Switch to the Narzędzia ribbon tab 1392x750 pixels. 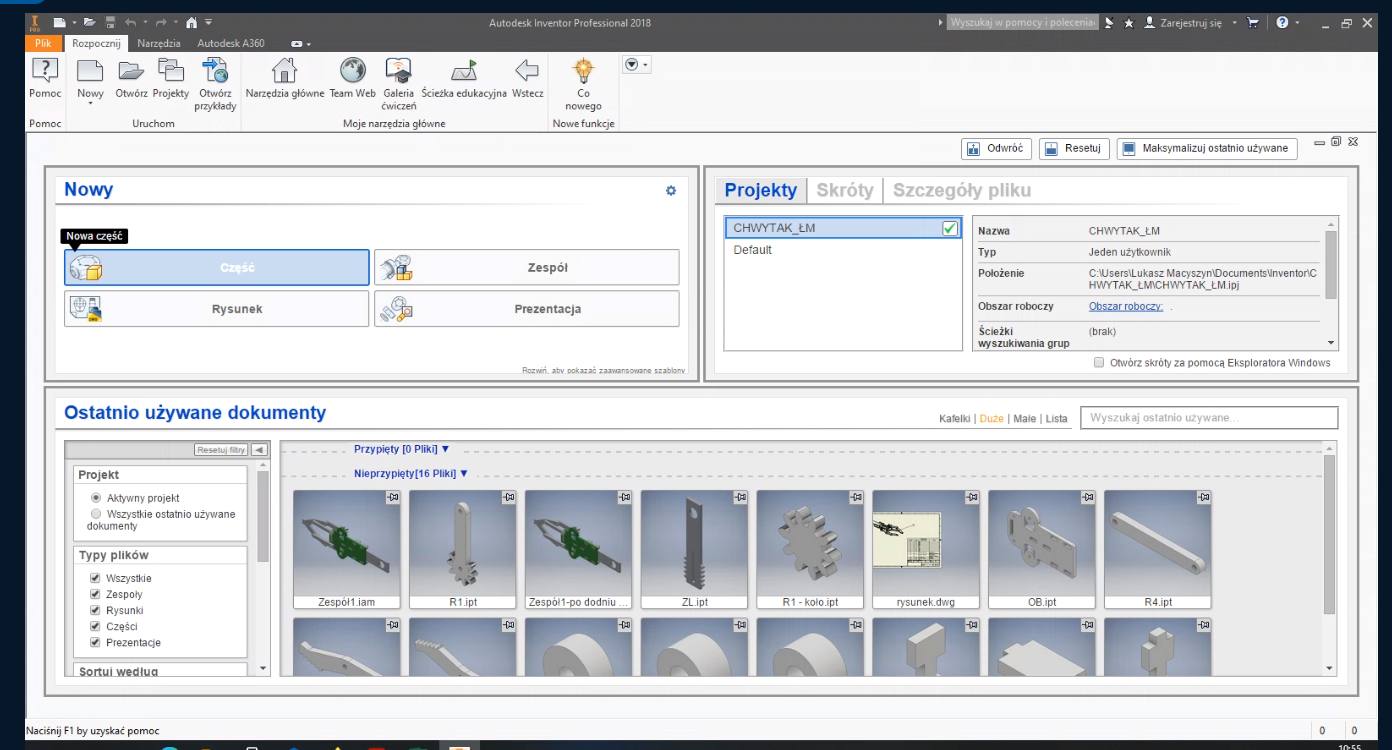pyautogui.click(x=160, y=44)
